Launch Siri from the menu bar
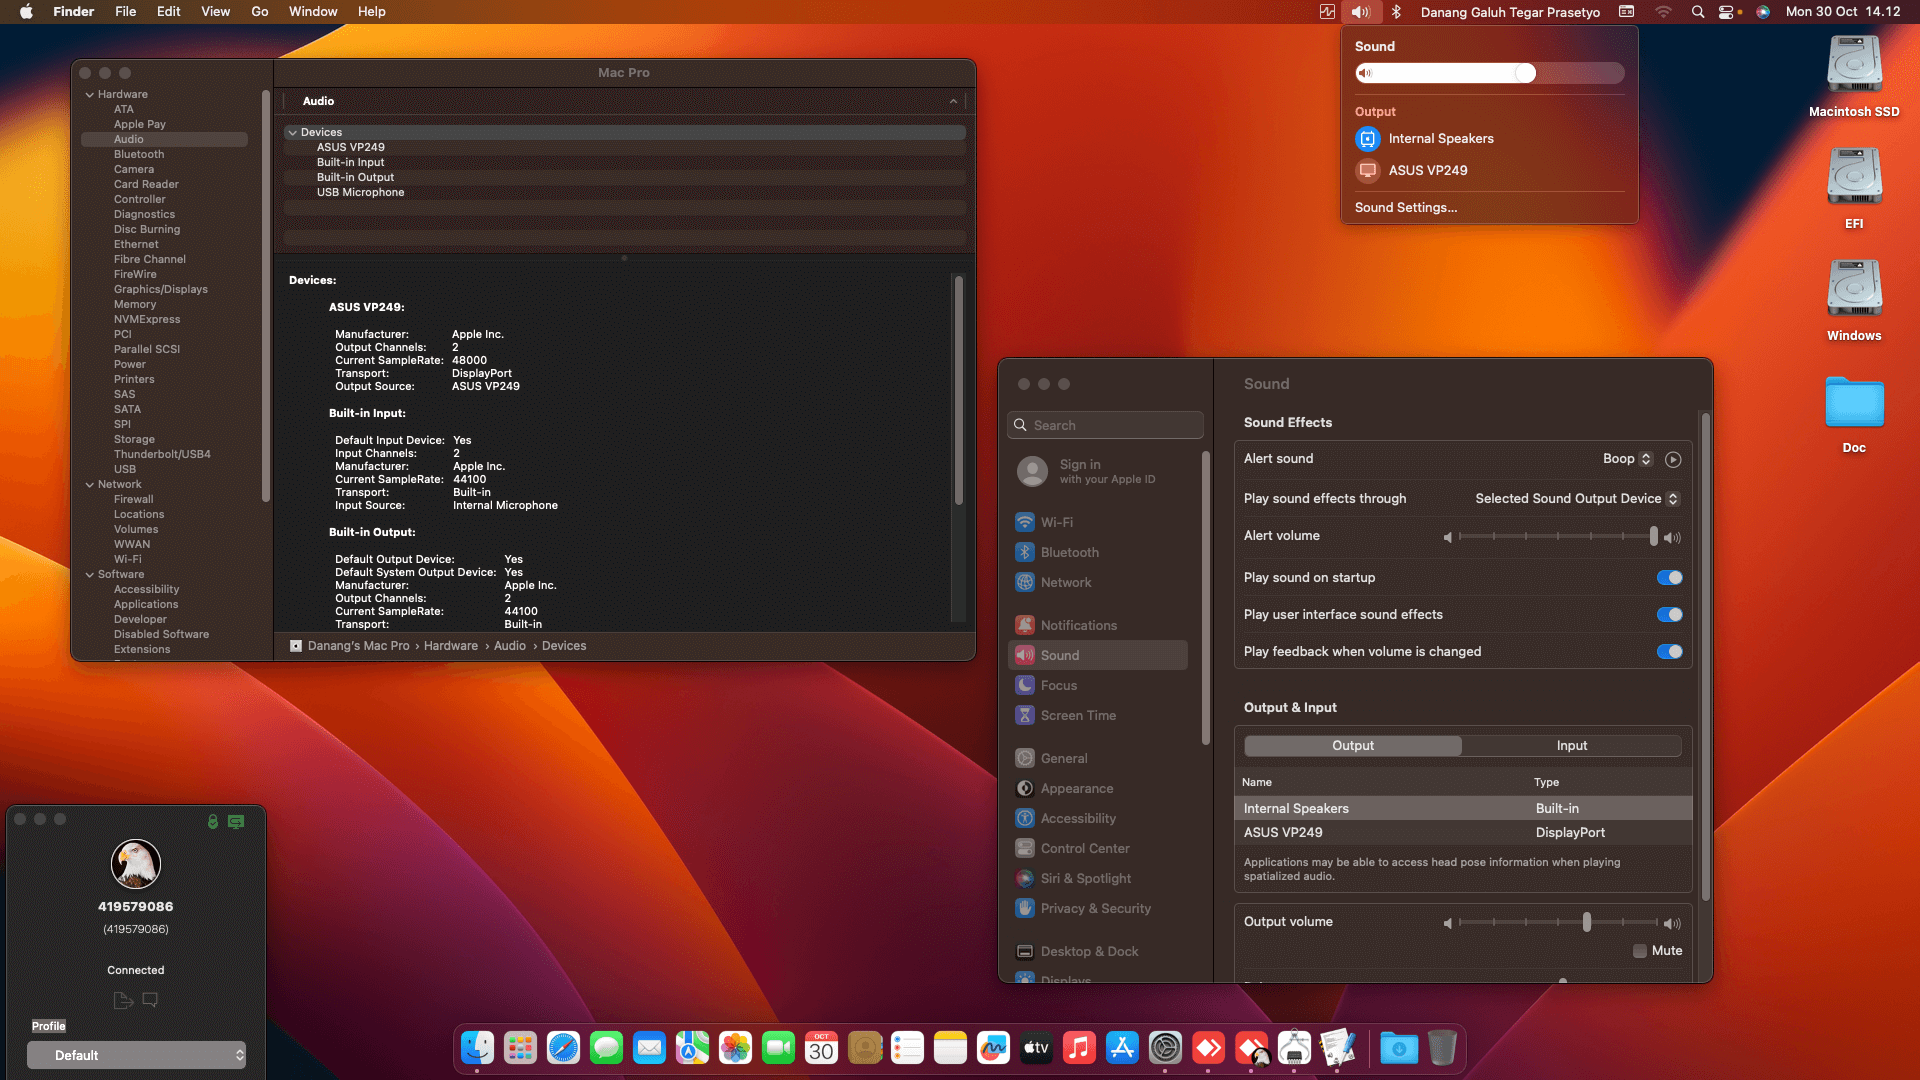The image size is (1920, 1080). 1763,12
